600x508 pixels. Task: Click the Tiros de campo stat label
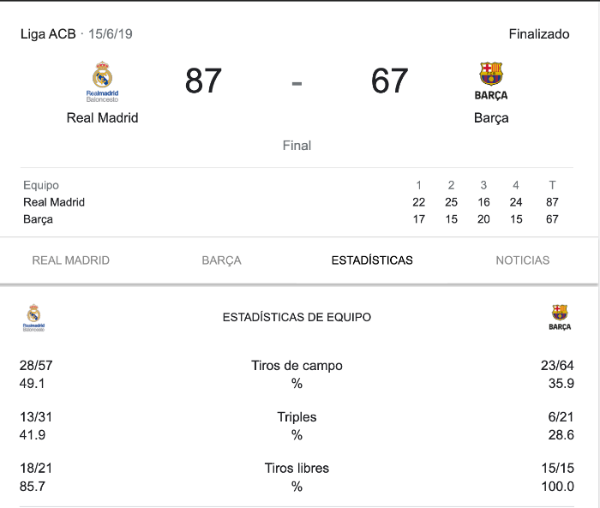pyautogui.click(x=297, y=365)
